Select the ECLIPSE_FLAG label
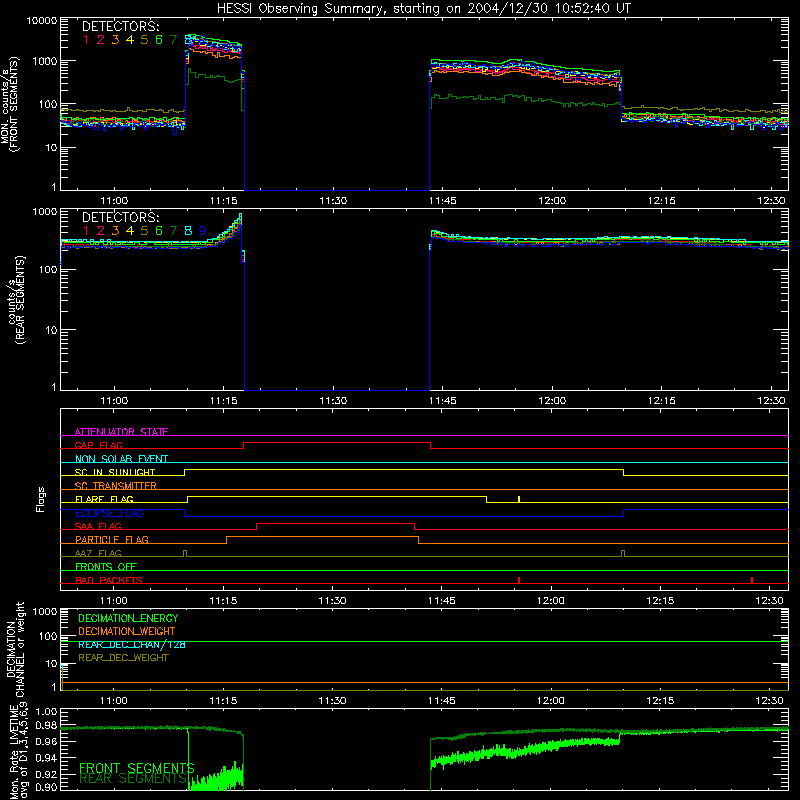Screen dimensions: 800x800 click(109, 513)
